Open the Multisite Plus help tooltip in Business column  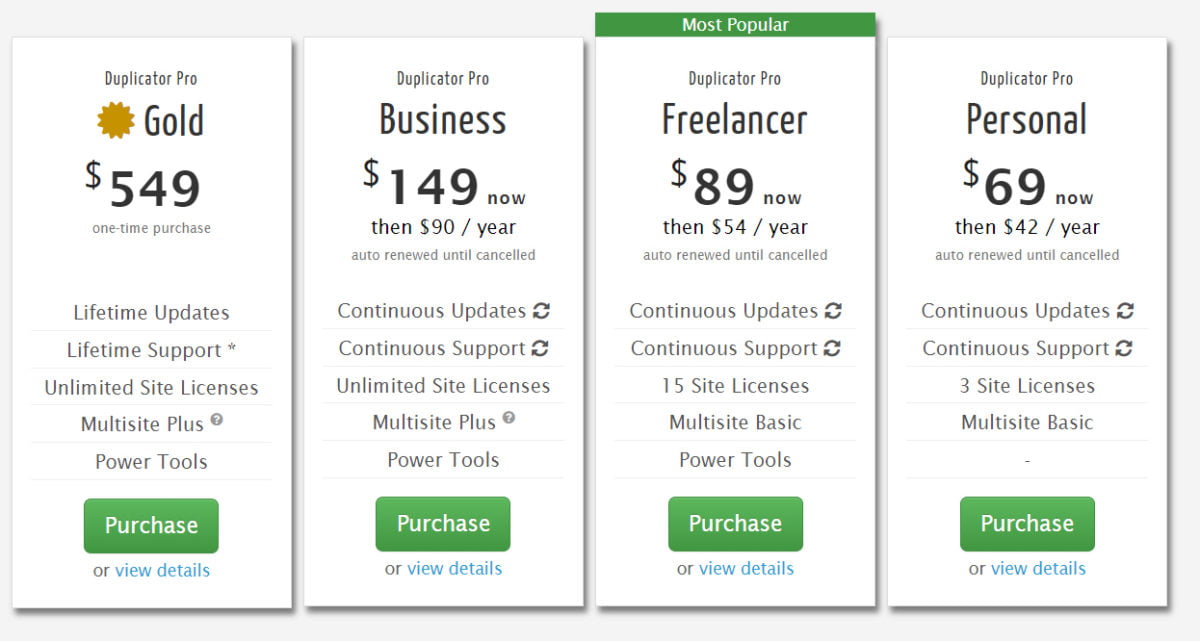click(507, 418)
